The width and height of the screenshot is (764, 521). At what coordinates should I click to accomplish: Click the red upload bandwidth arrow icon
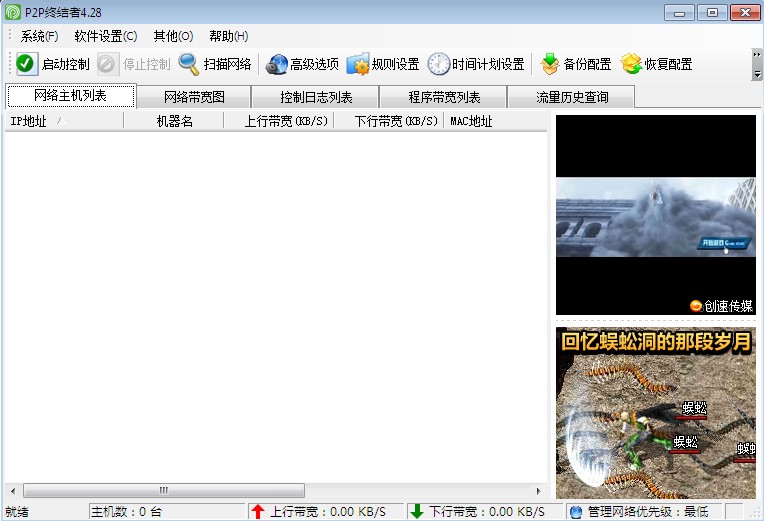(x=258, y=511)
